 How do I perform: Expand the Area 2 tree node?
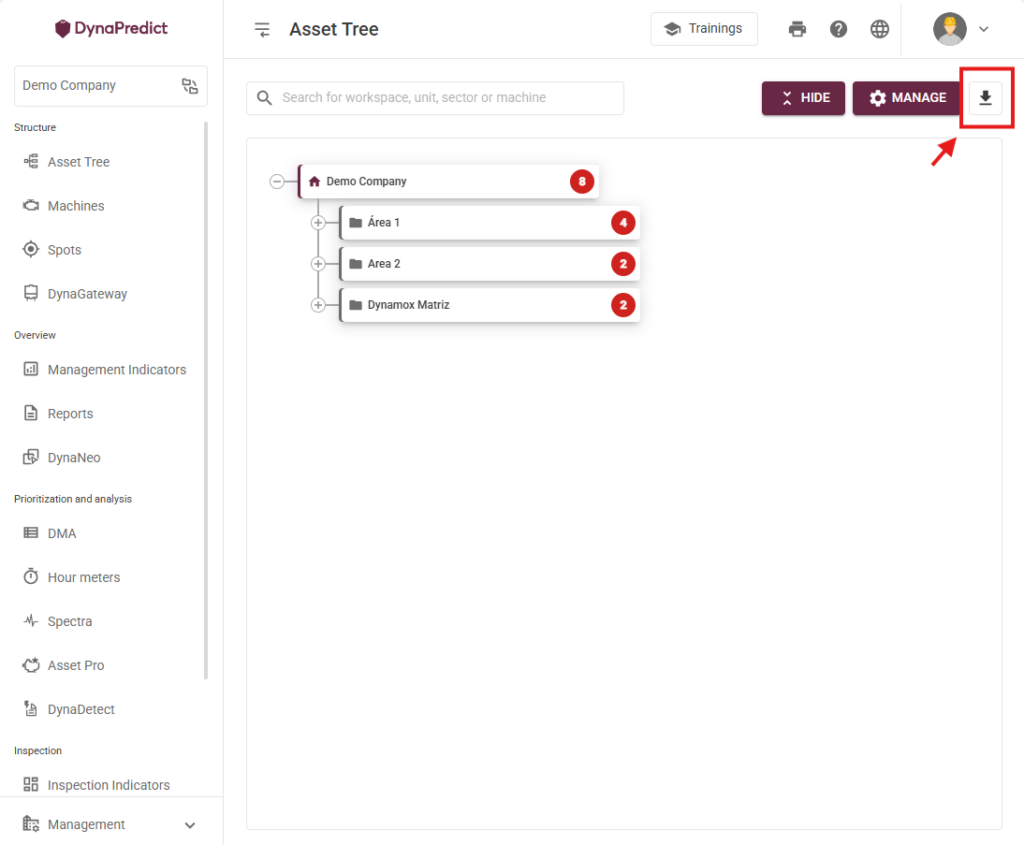click(x=318, y=264)
